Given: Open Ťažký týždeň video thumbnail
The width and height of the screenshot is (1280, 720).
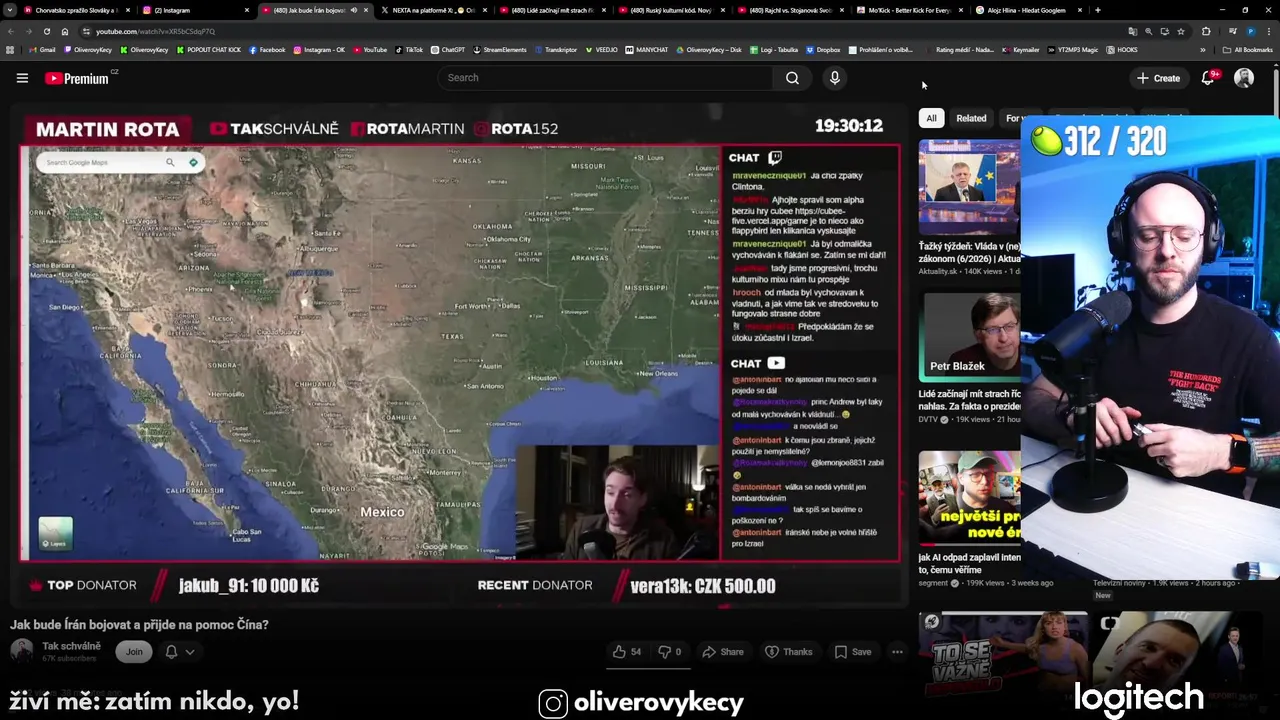Looking at the screenshot, I should pos(969,187).
